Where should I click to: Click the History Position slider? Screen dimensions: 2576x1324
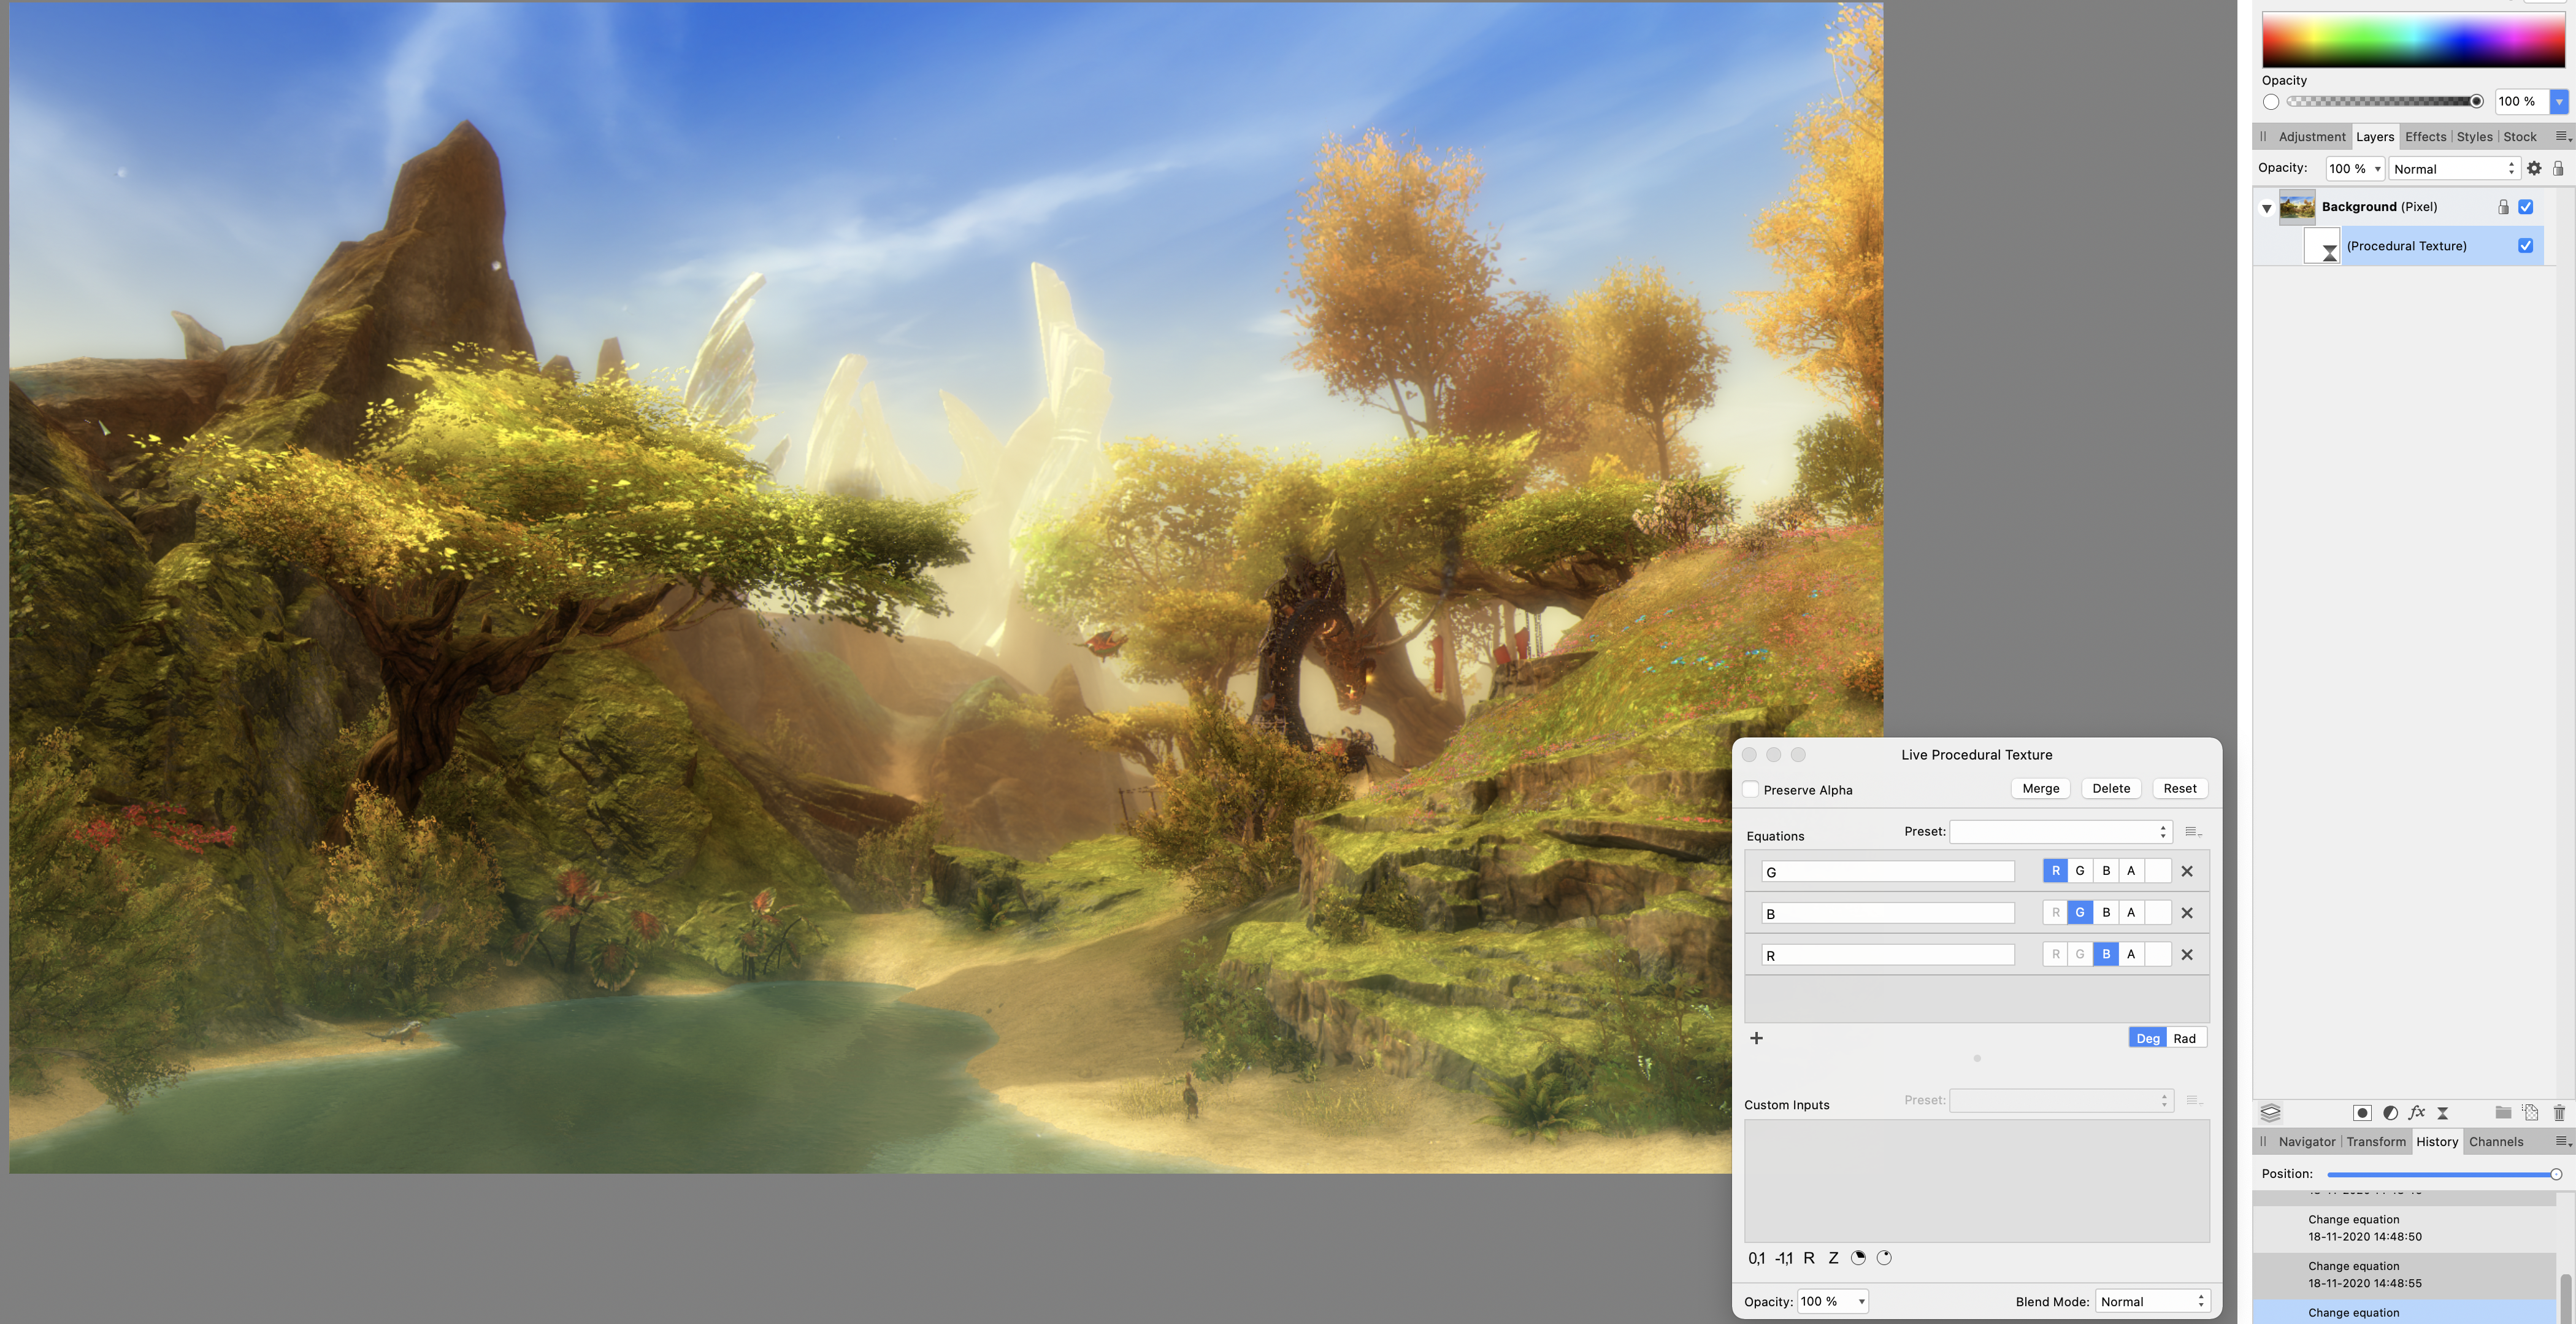click(x=2443, y=1174)
